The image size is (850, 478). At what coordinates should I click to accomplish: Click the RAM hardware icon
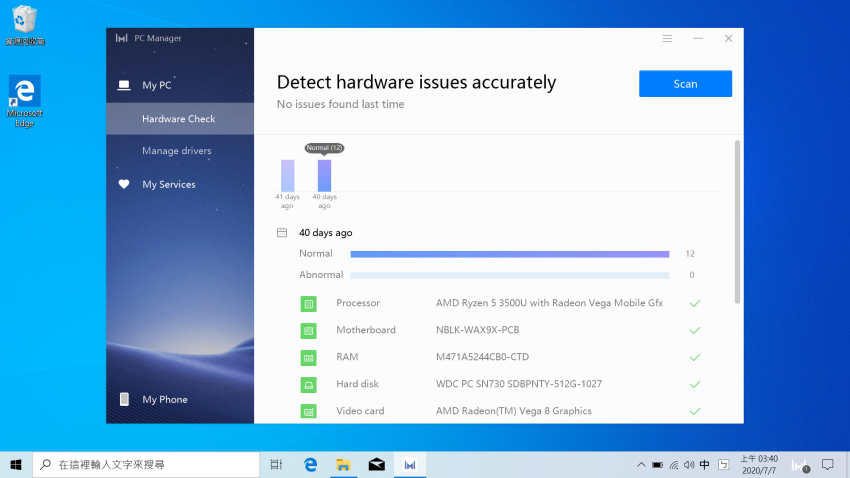pyautogui.click(x=308, y=358)
